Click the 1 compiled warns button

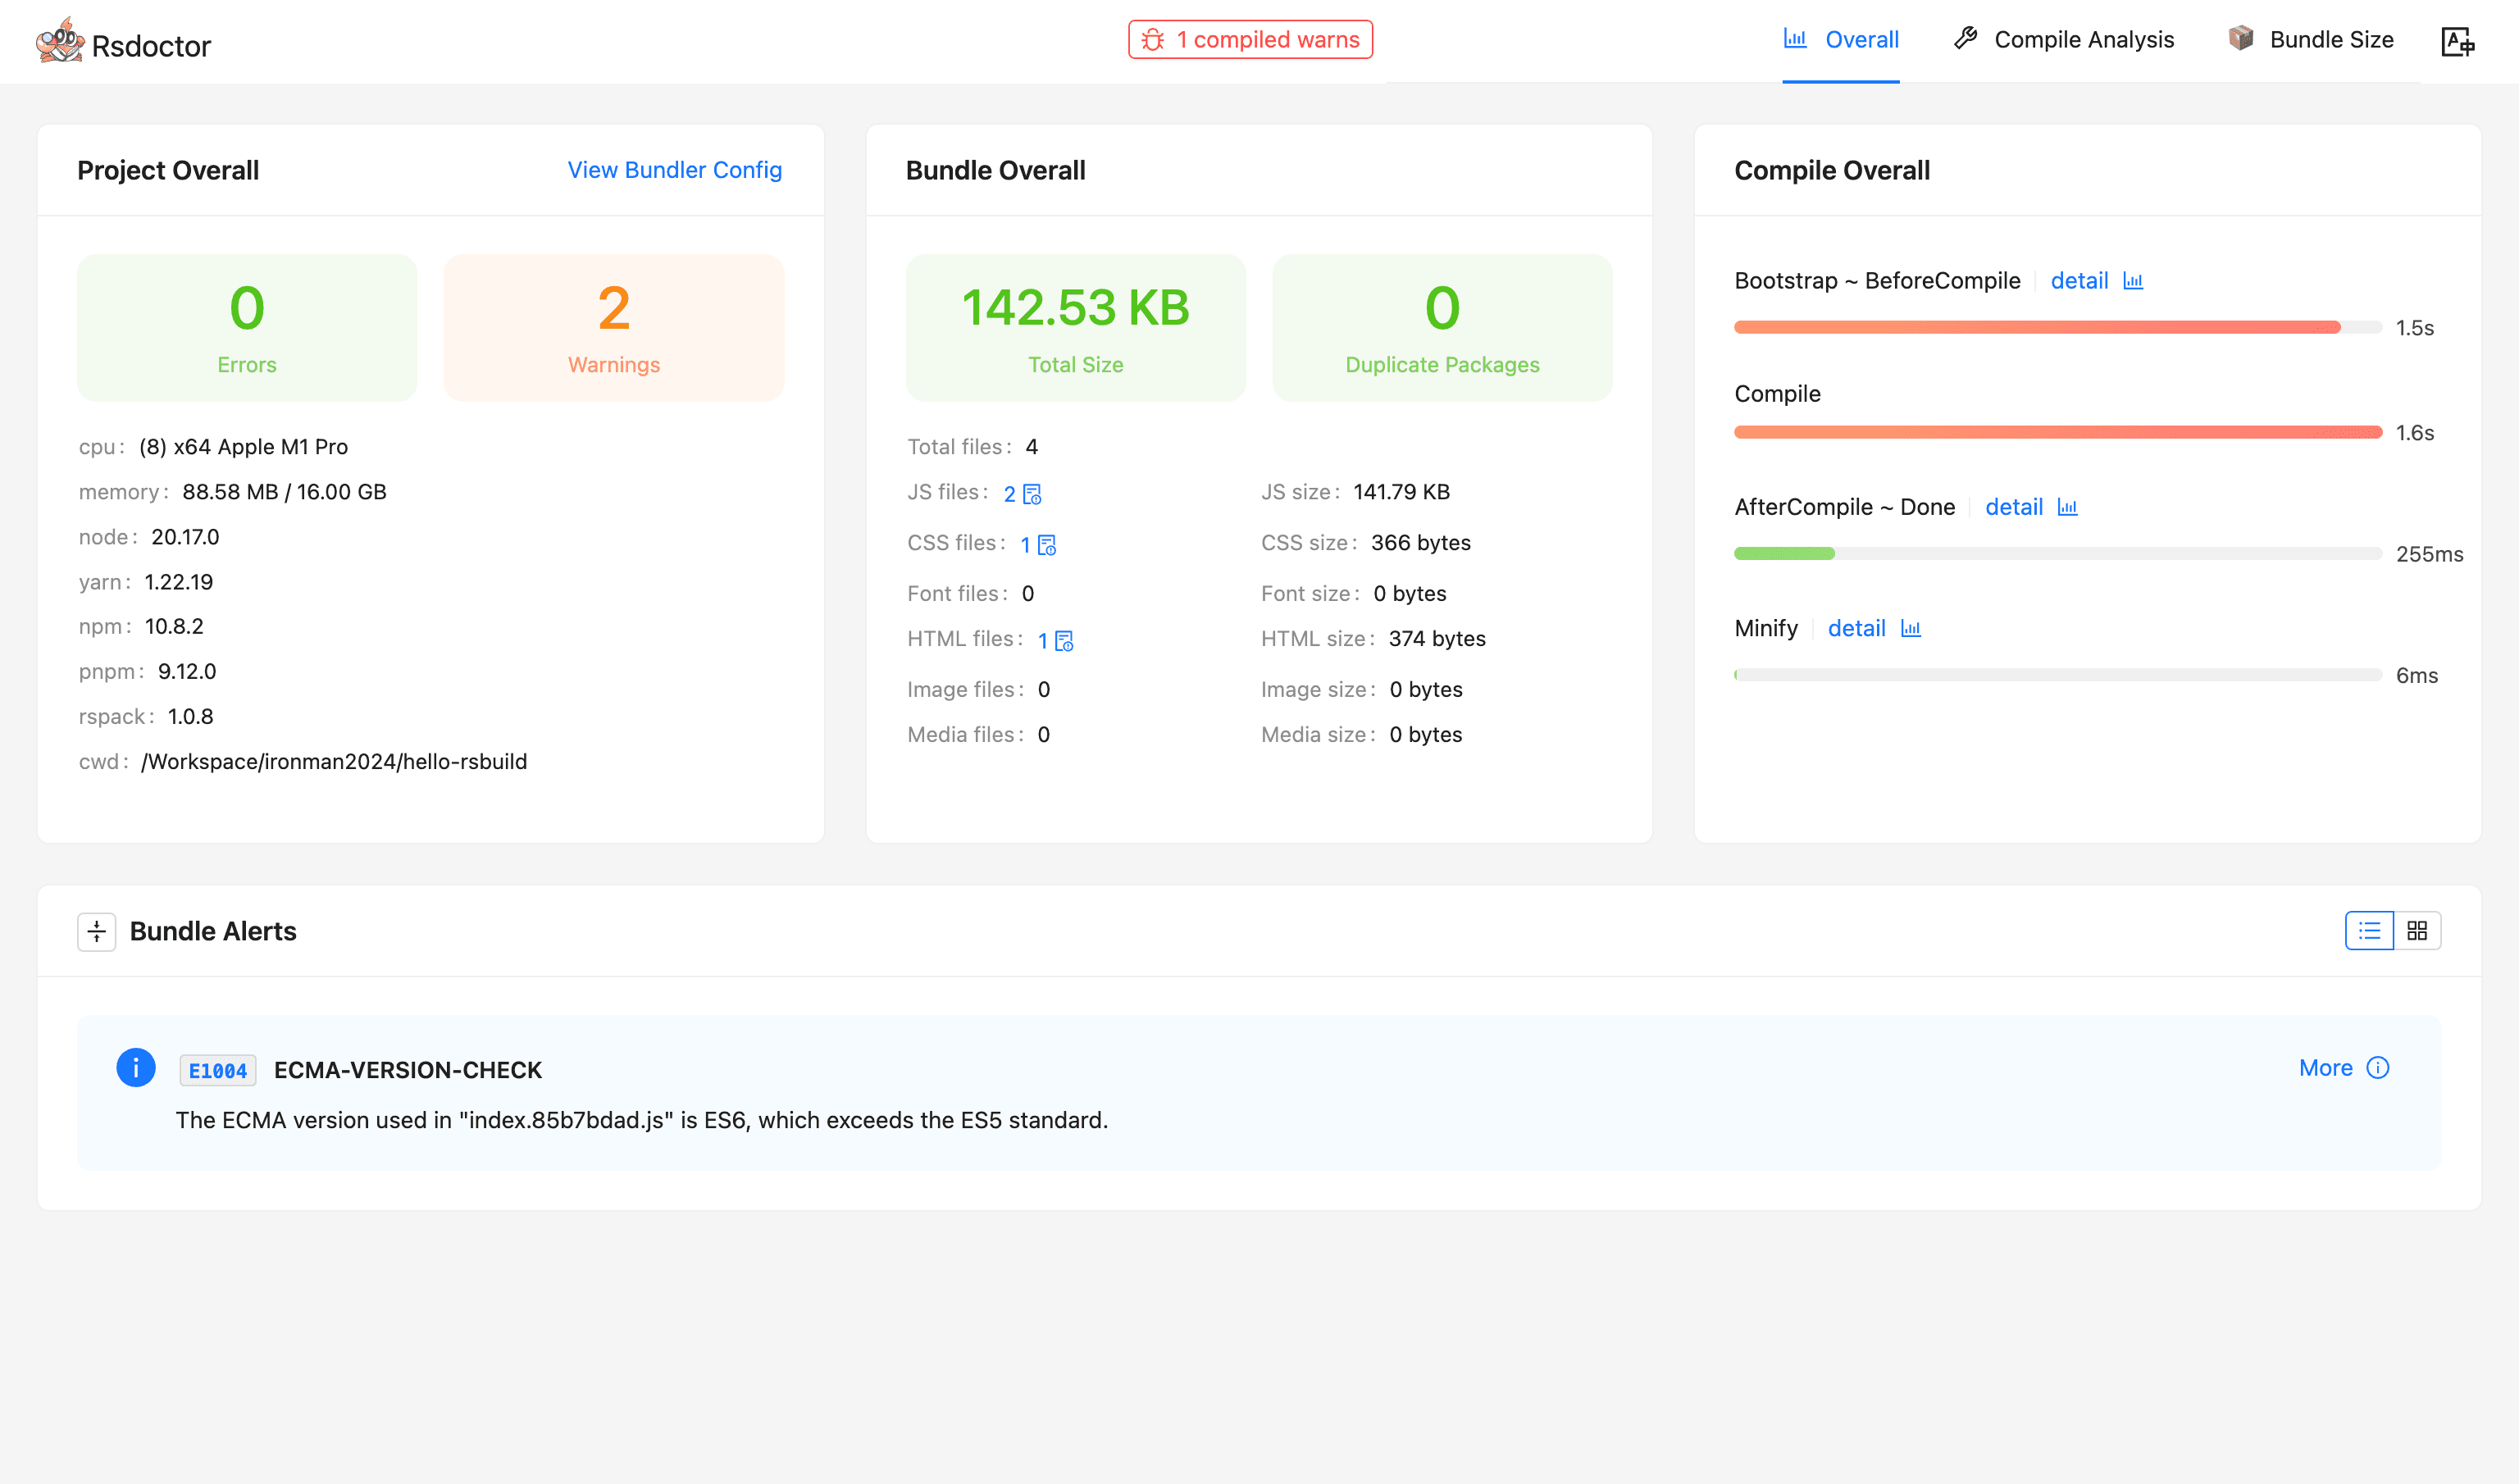coord(1250,40)
